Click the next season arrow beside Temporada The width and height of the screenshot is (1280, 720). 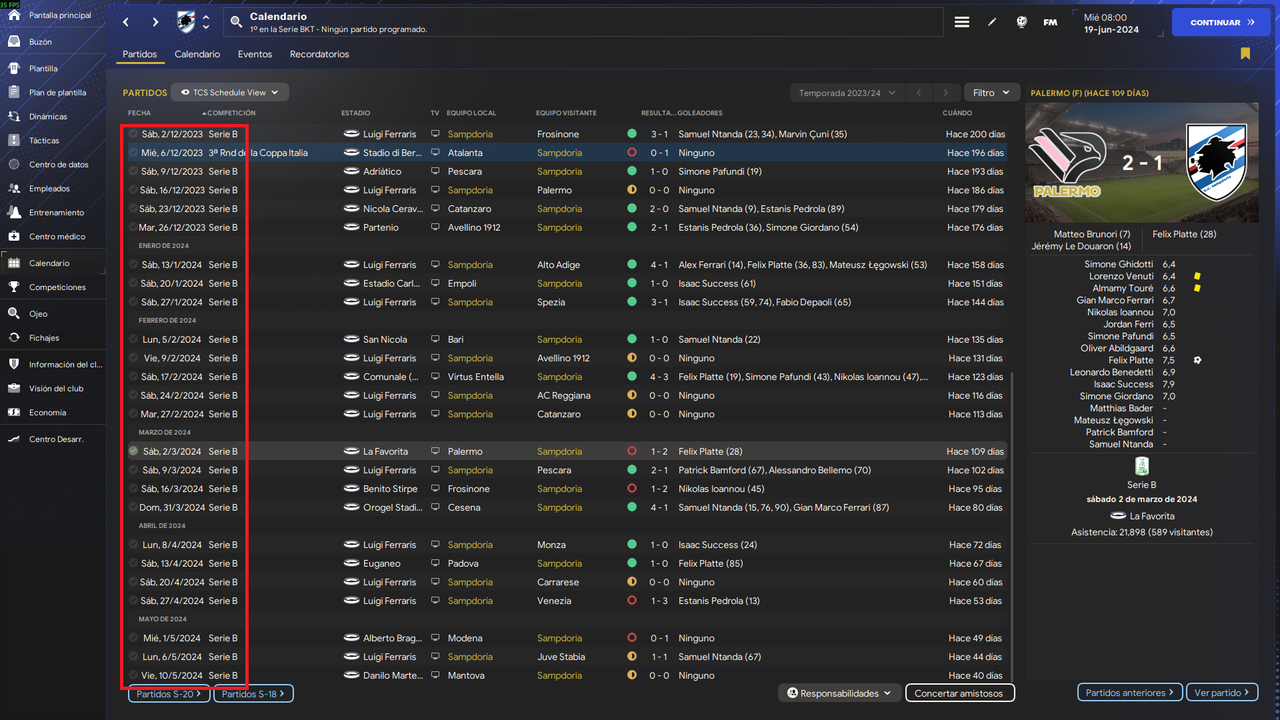point(945,93)
